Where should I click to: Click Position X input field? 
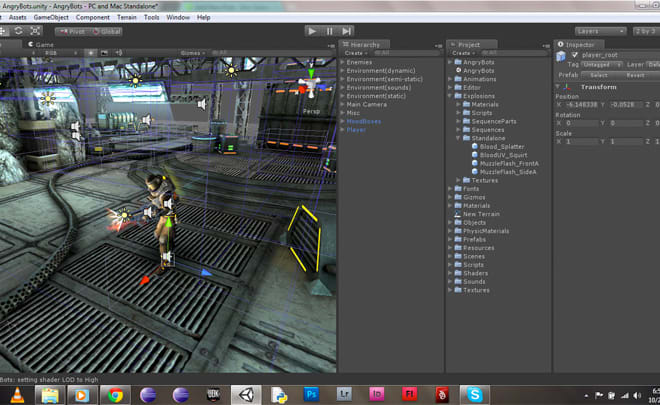(x=581, y=104)
